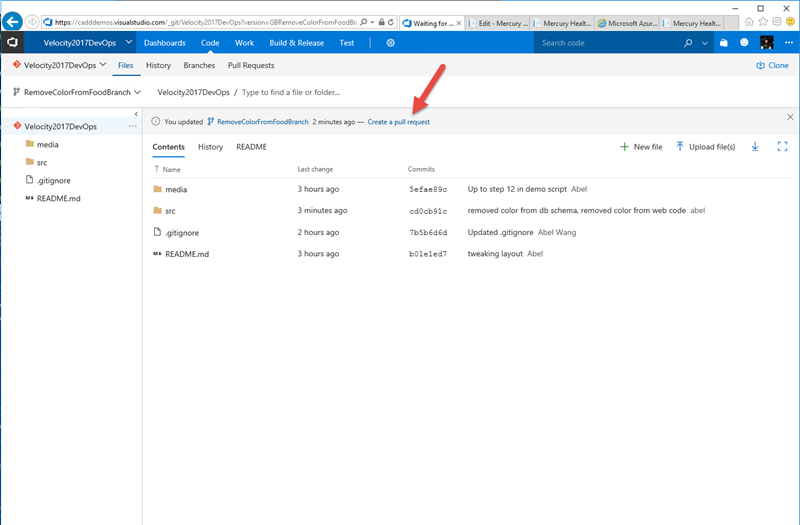Image resolution: width=800 pixels, height=525 pixels.
Task: Click the download as zip arrow icon
Action: point(755,147)
